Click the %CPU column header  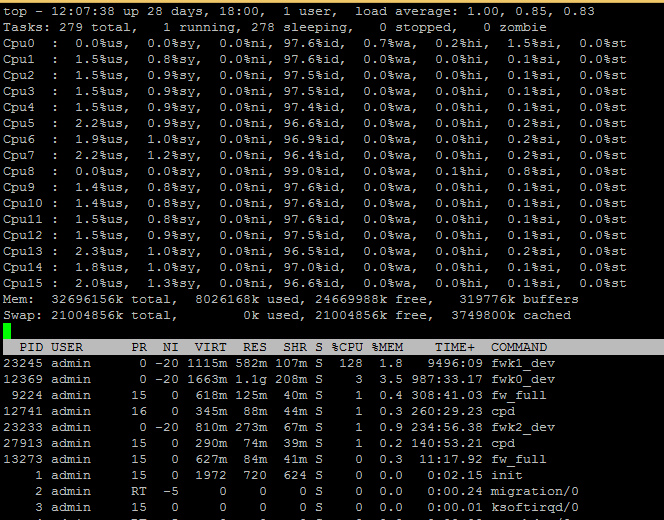[347, 347]
